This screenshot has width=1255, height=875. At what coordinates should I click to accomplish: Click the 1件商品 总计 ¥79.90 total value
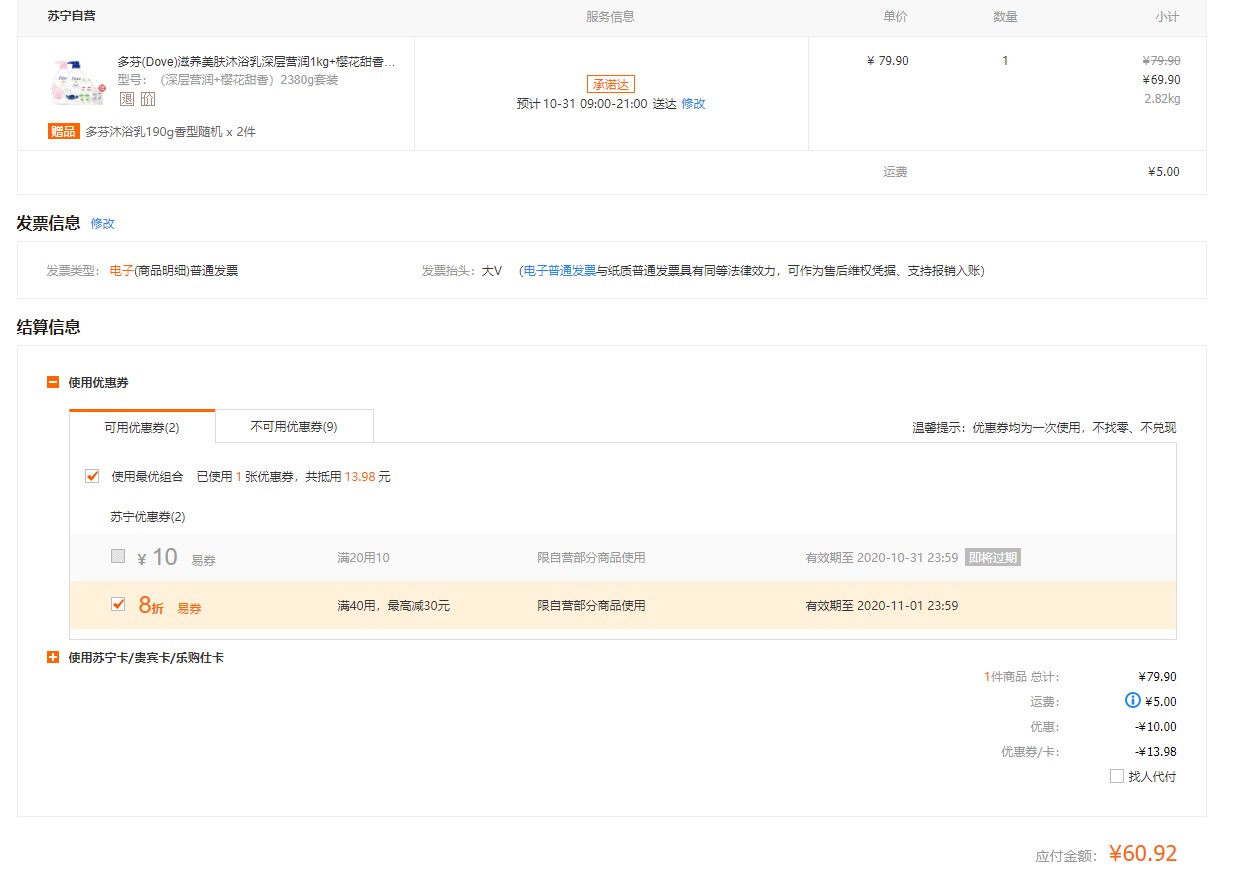1157,677
